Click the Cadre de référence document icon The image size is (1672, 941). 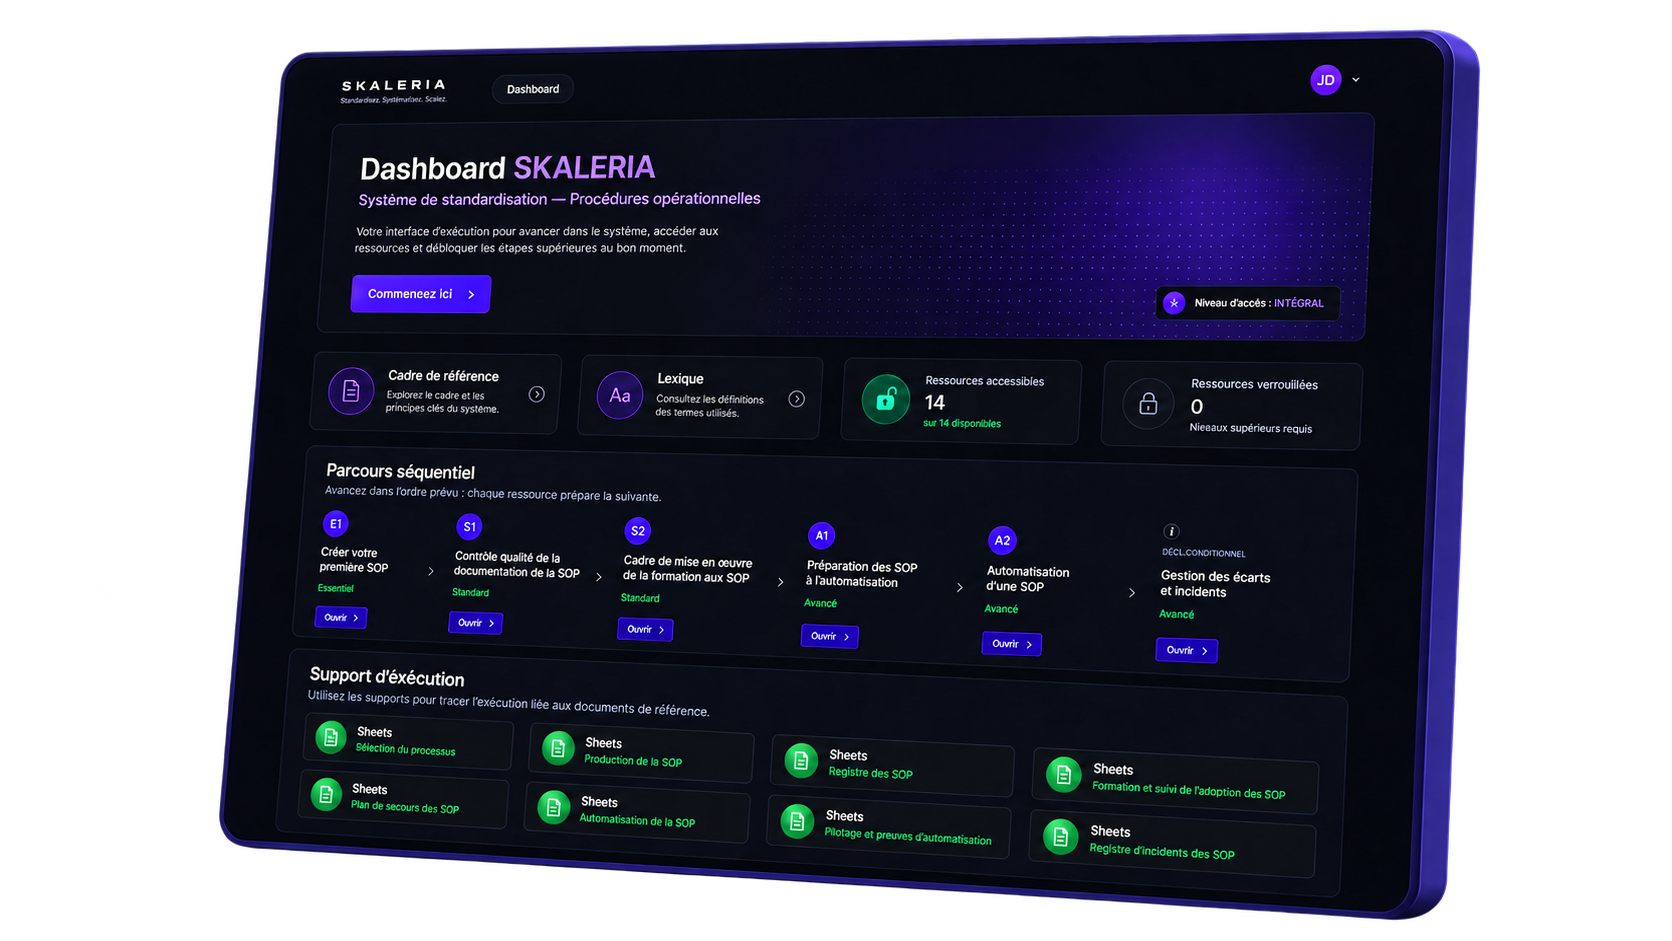click(x=351, y=391)
